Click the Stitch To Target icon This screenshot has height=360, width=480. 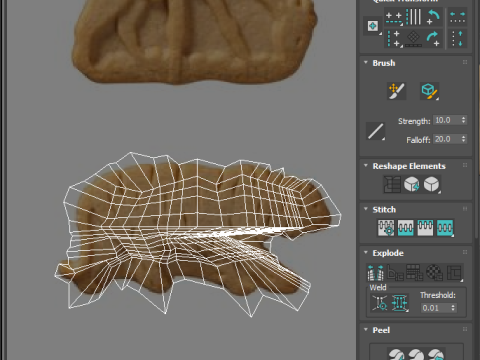[x=386, y=228]
